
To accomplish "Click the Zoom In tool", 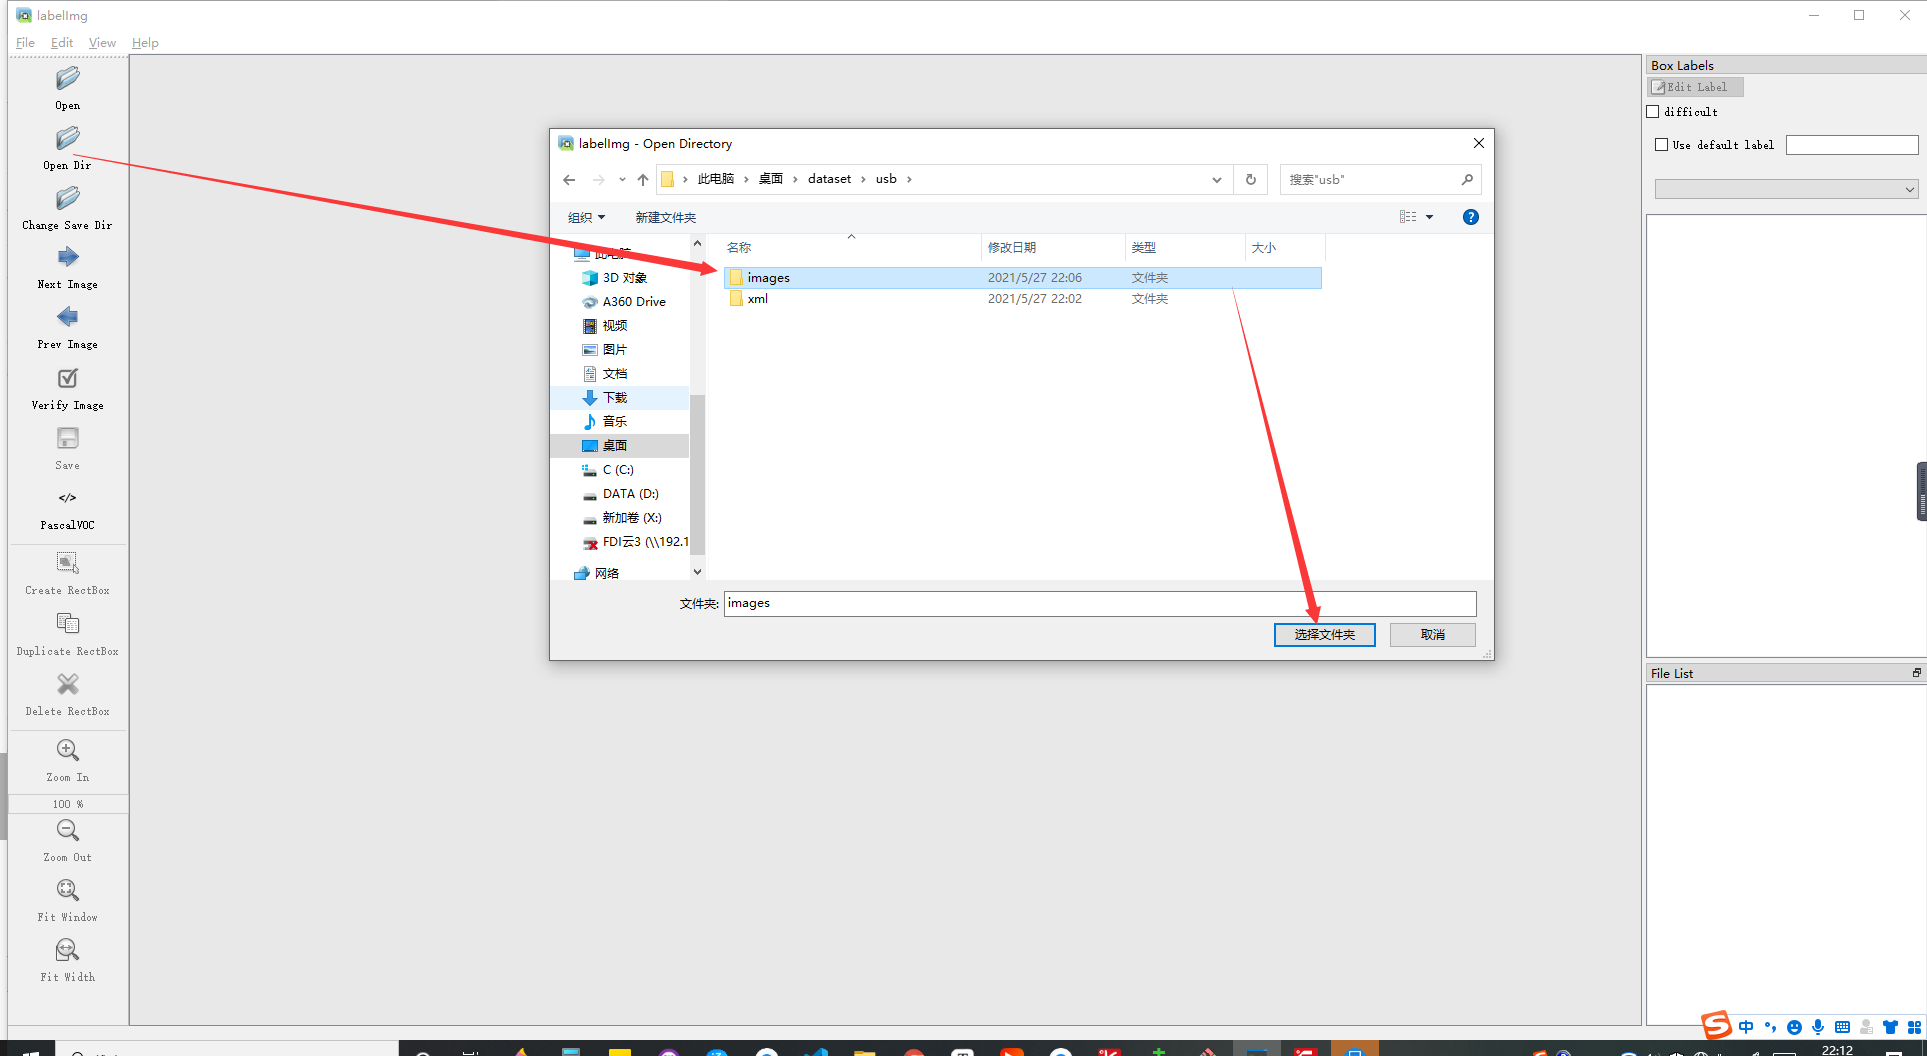I will point(67,761).
